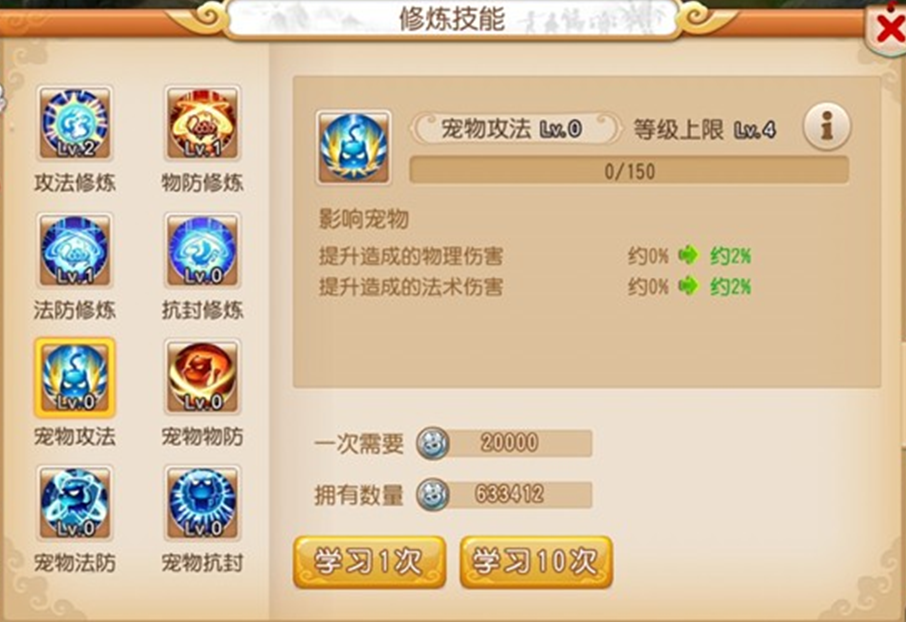Click the large 宠物攻法 icon in detail panel
The height and width of the screenshot is (622, 906).
coord(354,147)
